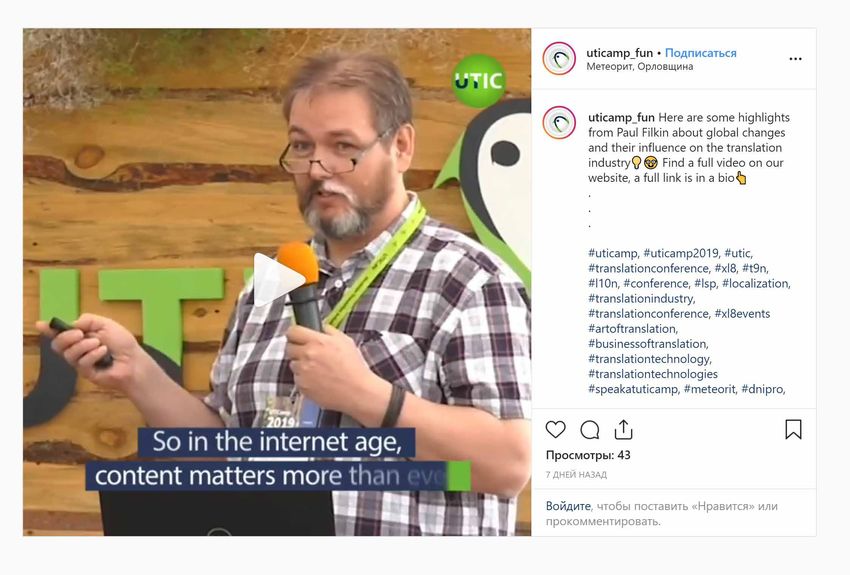Viewport: 850px width, 575px height.
Task: Open the post timestamp 7 дней назад
Action: click(x=576, y=475)
